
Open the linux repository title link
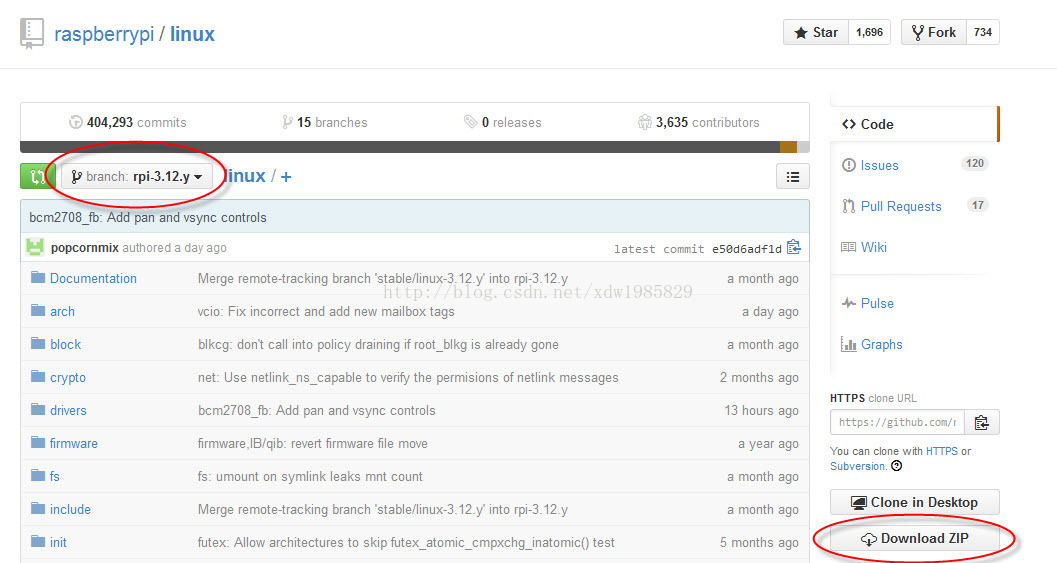[x=192, y=34]
